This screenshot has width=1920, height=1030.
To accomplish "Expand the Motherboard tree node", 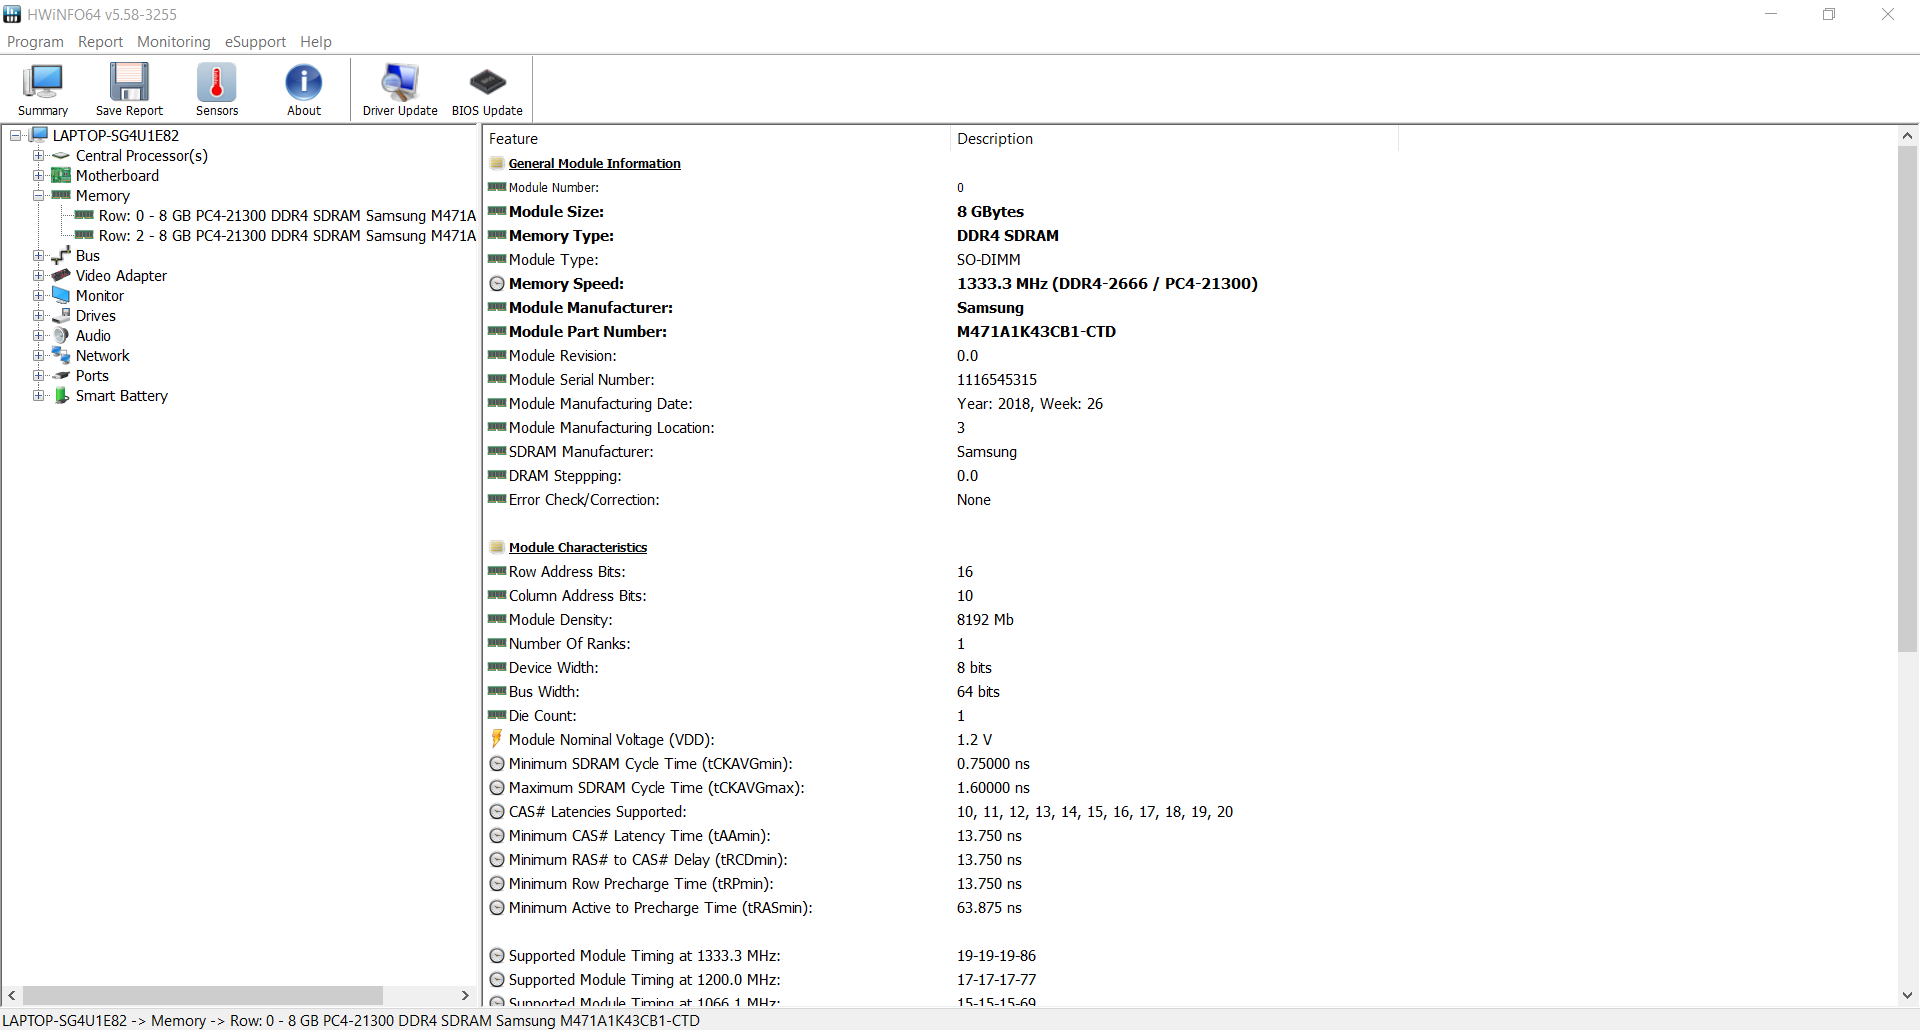I will pos(38,175).
